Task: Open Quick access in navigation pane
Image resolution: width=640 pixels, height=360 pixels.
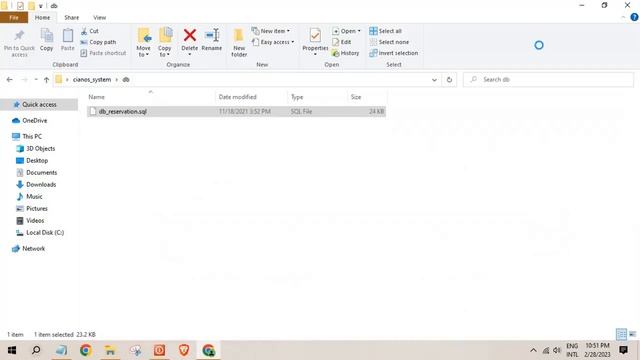Action: [39, 104]
